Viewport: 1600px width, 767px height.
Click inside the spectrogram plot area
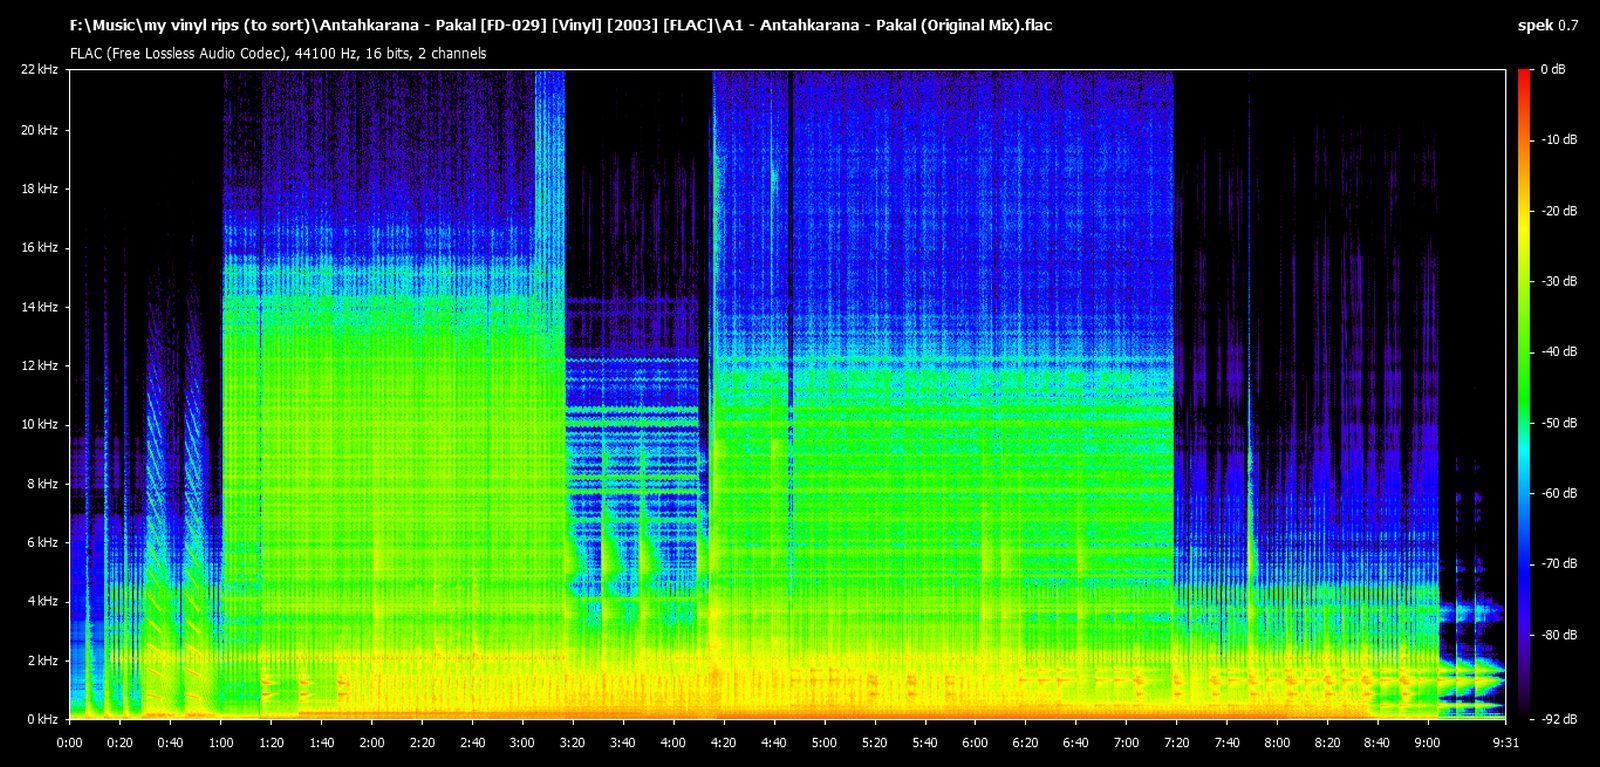click(x=787, y=394)
